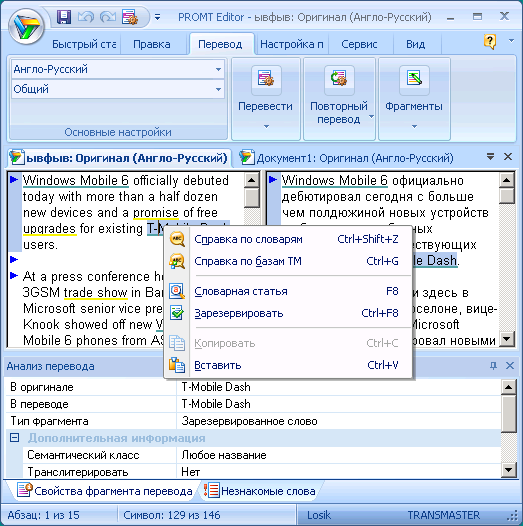Pin the Анализ перевода panel
Image resolution: width=523 pixels, height=526 pixels.
click(x=493, y=366)
